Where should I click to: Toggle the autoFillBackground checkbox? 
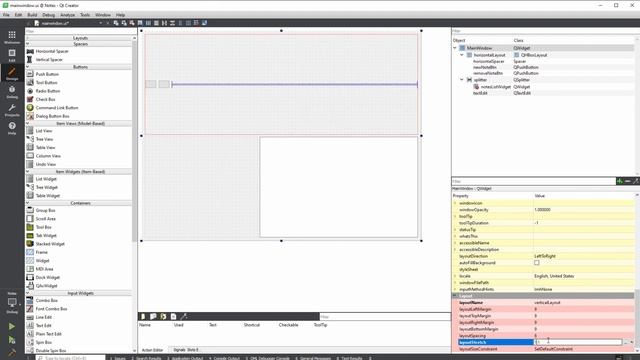coord(537,263)
